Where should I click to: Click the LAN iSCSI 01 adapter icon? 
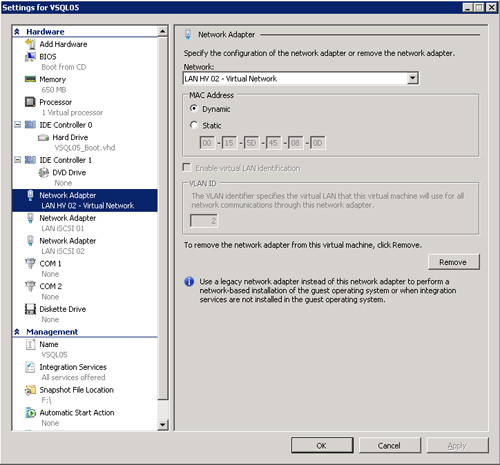pyautogui.click(x=30, y=218)
